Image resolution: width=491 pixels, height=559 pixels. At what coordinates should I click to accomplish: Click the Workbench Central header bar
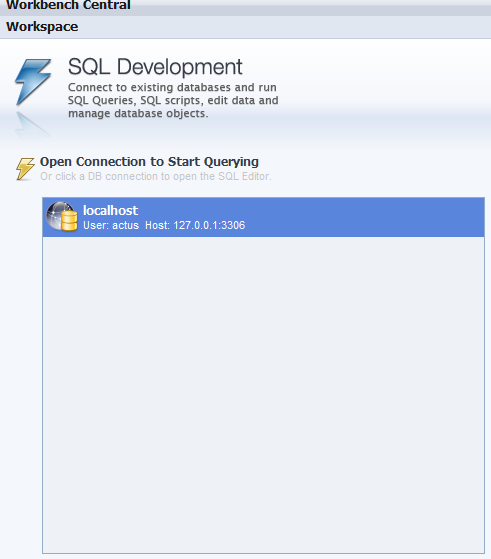coord(245,6)
